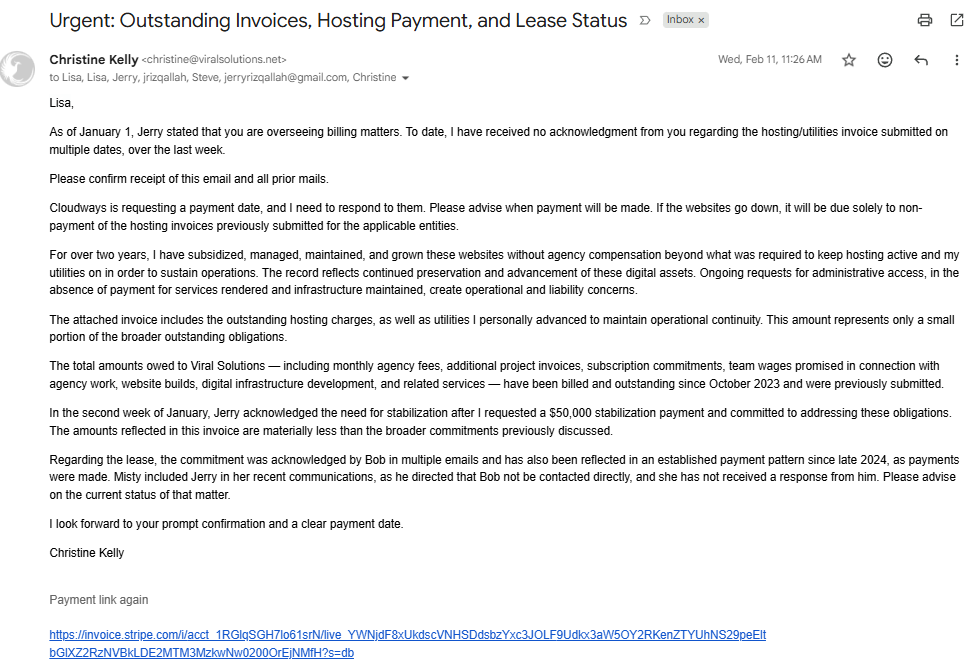The image size is (971, 665).
Task: Click the sender address christine@viralsolutions.net
Action: point(214,59)
